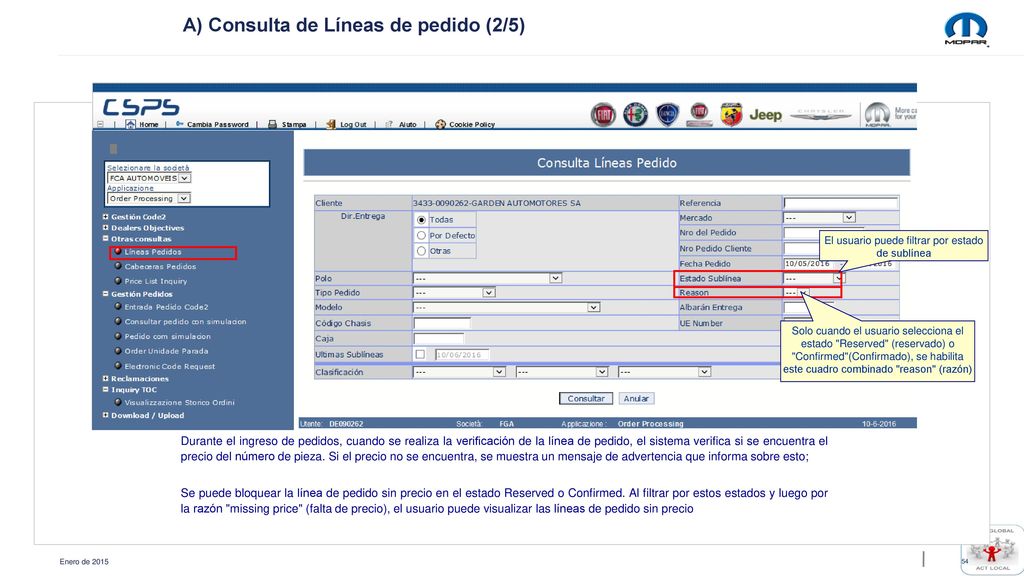Click the Consultar button
Image resolution: width=1024 pixels, height=576 pixels.
tap(585, 398)
